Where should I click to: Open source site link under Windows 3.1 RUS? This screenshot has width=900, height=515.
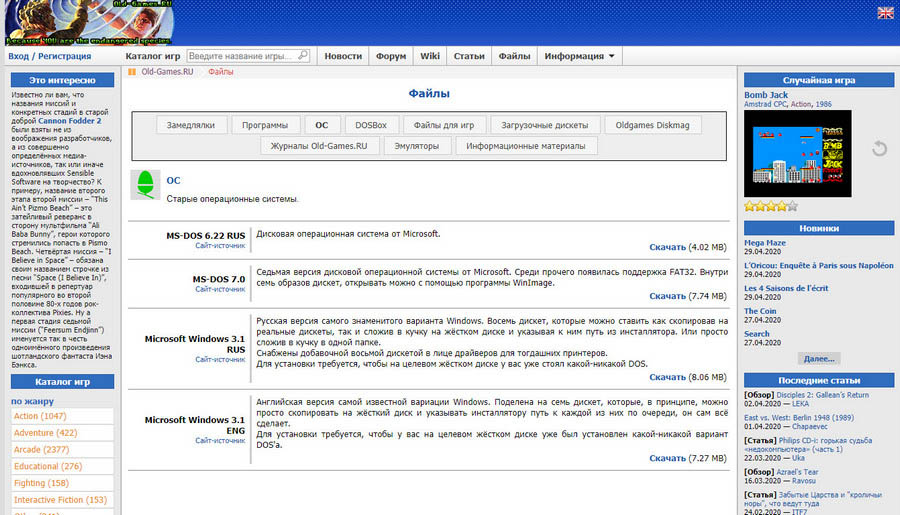tap(220, 359)
